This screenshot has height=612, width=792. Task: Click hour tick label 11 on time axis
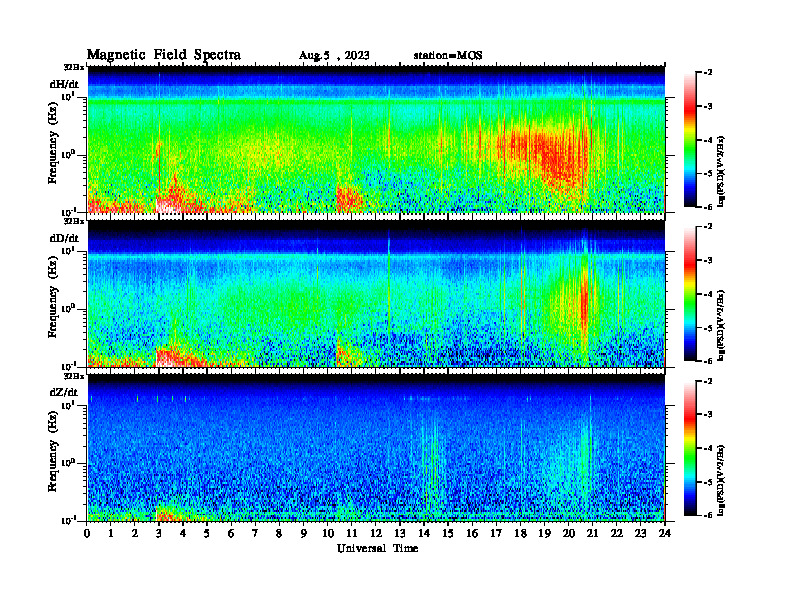(x=352, y=533)
